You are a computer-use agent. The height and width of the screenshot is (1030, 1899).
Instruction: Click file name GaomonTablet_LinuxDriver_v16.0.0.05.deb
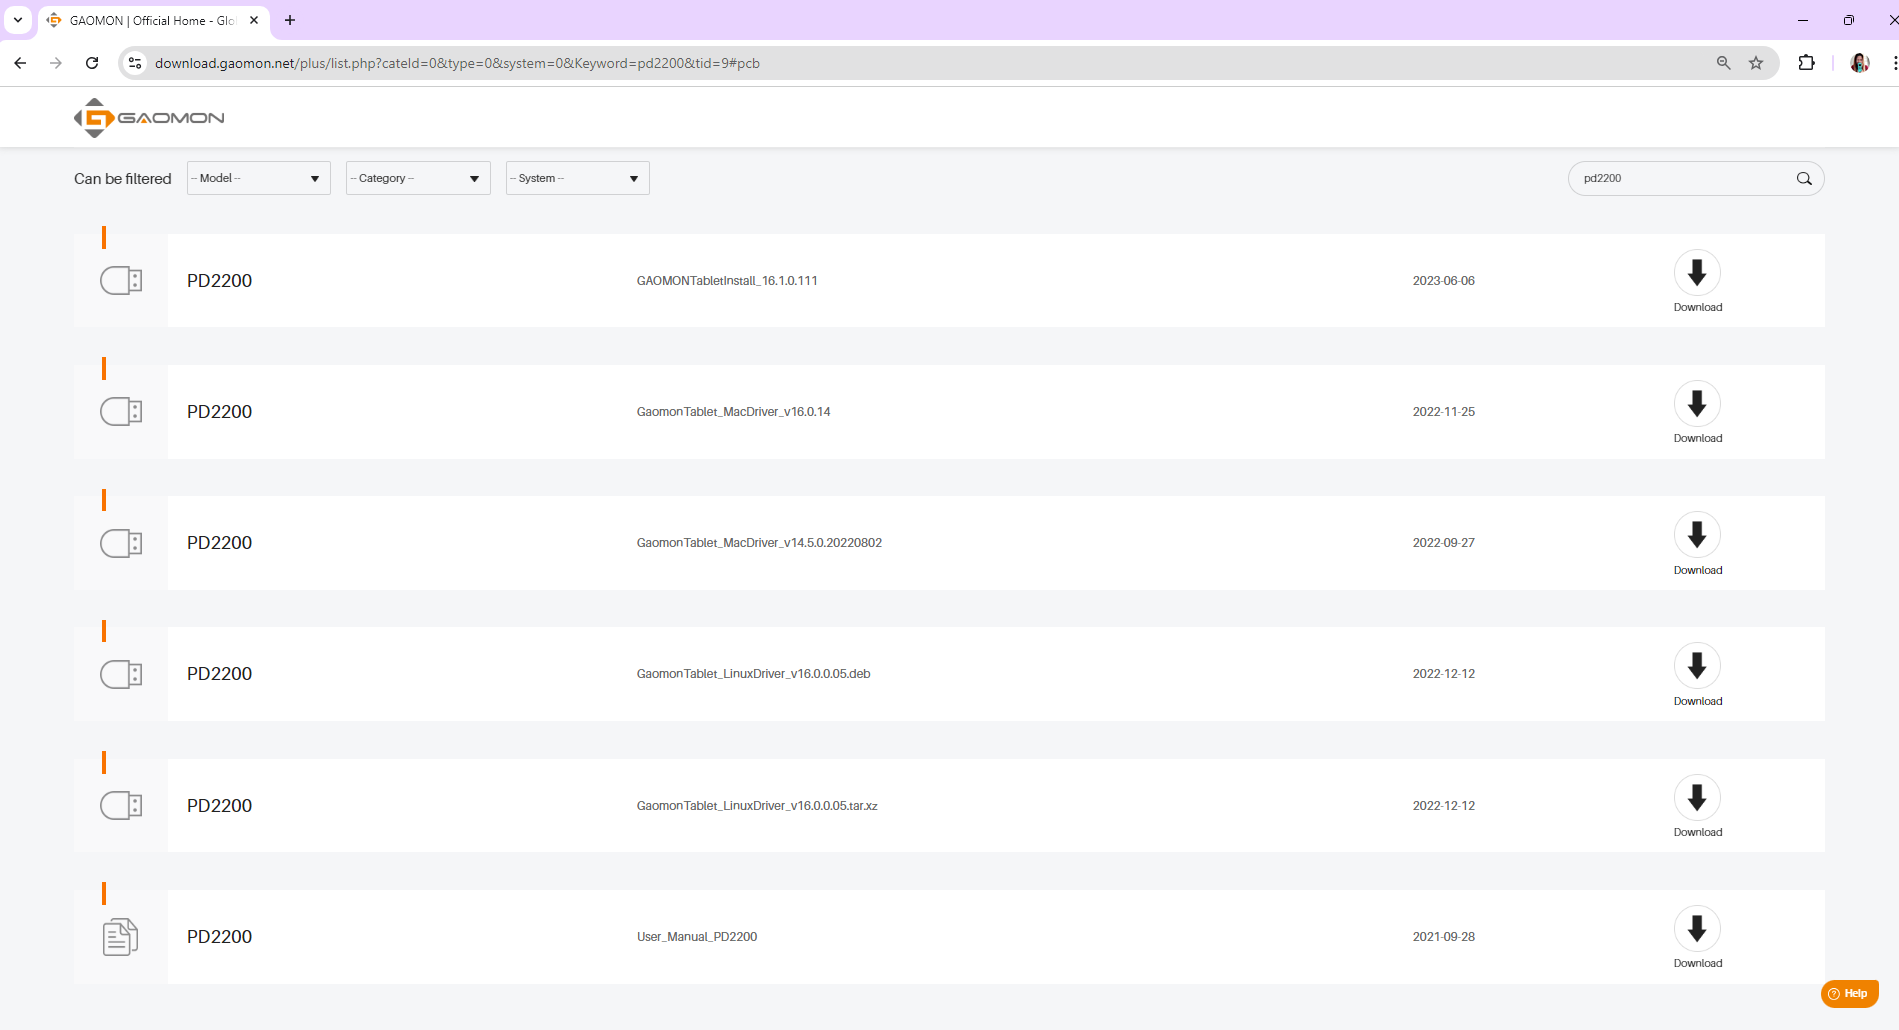click(753, 674)
